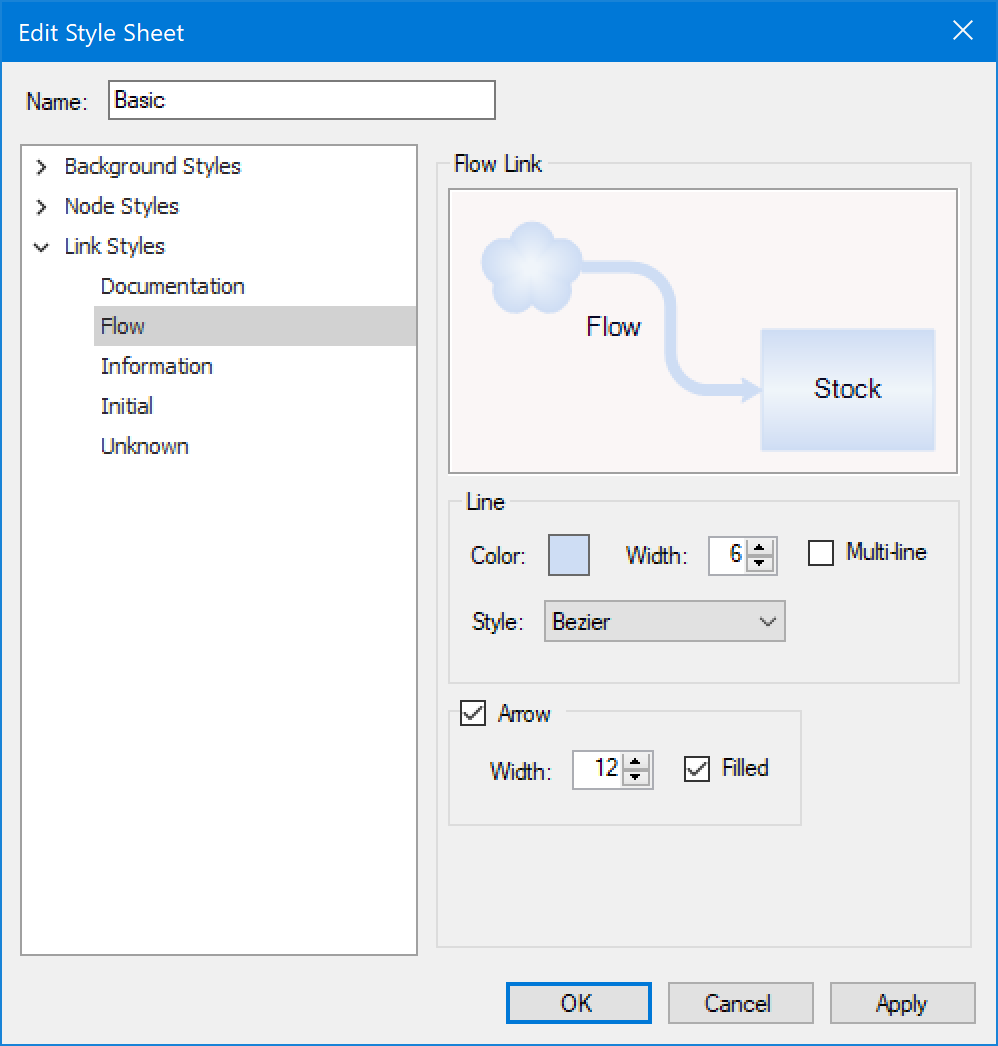The width and height of the screenshot is (998, 1046).
Task: Click the Apply button
Action: [903, 1003]
